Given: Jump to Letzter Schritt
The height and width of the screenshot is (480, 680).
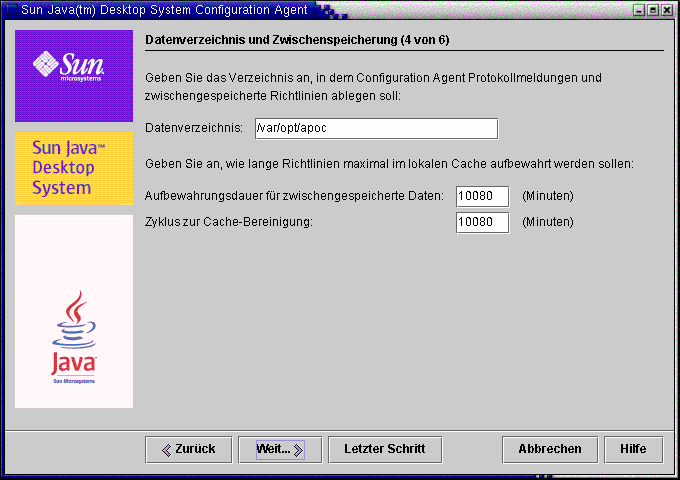Looking at the screenshot, I should point(385,450).
